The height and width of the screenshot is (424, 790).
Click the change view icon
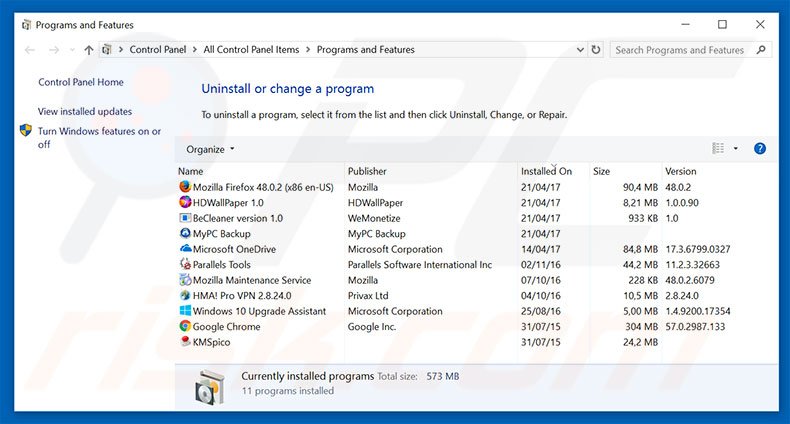[718, 149]
